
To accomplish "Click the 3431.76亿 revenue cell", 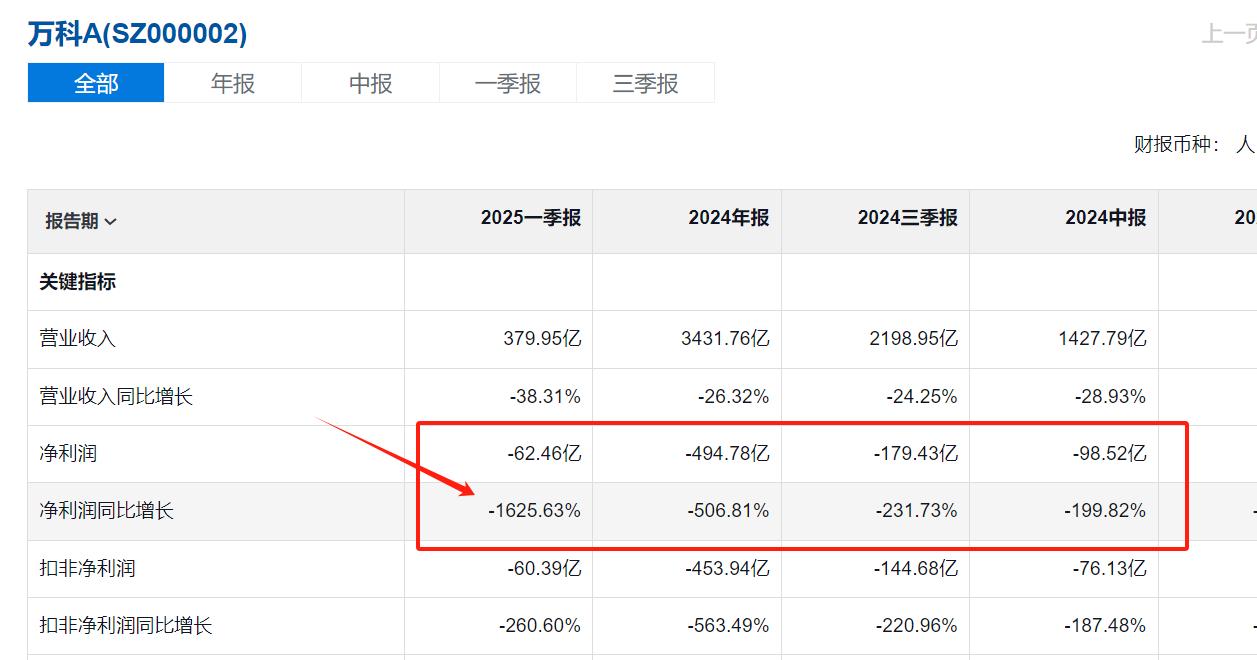I will [725, 339].
